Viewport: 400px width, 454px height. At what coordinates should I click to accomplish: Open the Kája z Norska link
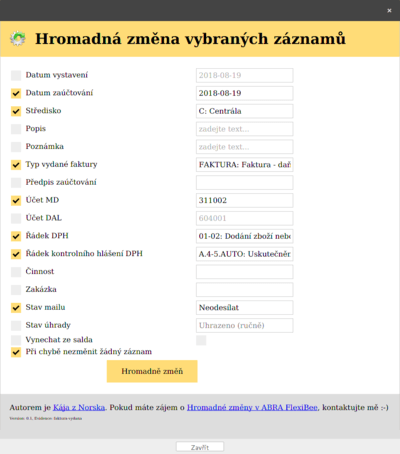tap(79, 407)
